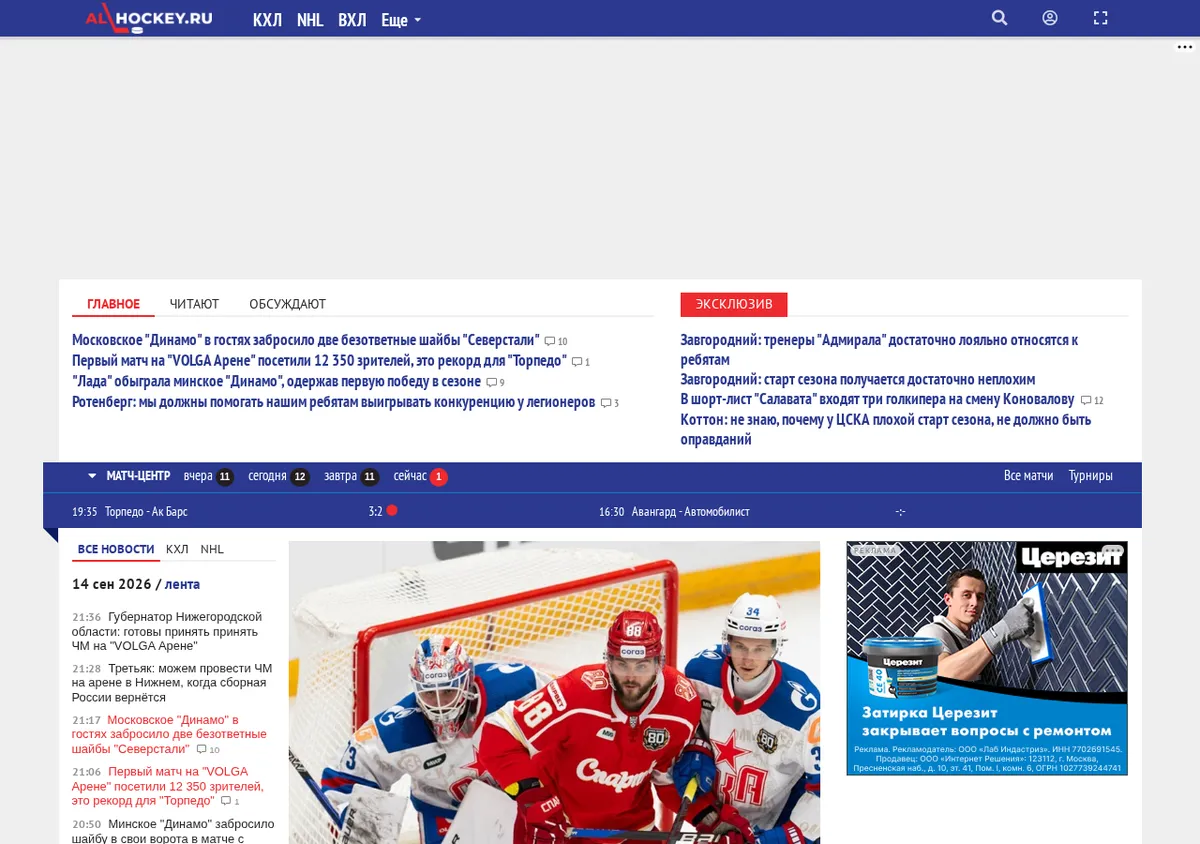Collapse the МАТЧ-ЦЕНТР triangle arrow
This screenshot has height=844, width=1200.
click(92, 476)
